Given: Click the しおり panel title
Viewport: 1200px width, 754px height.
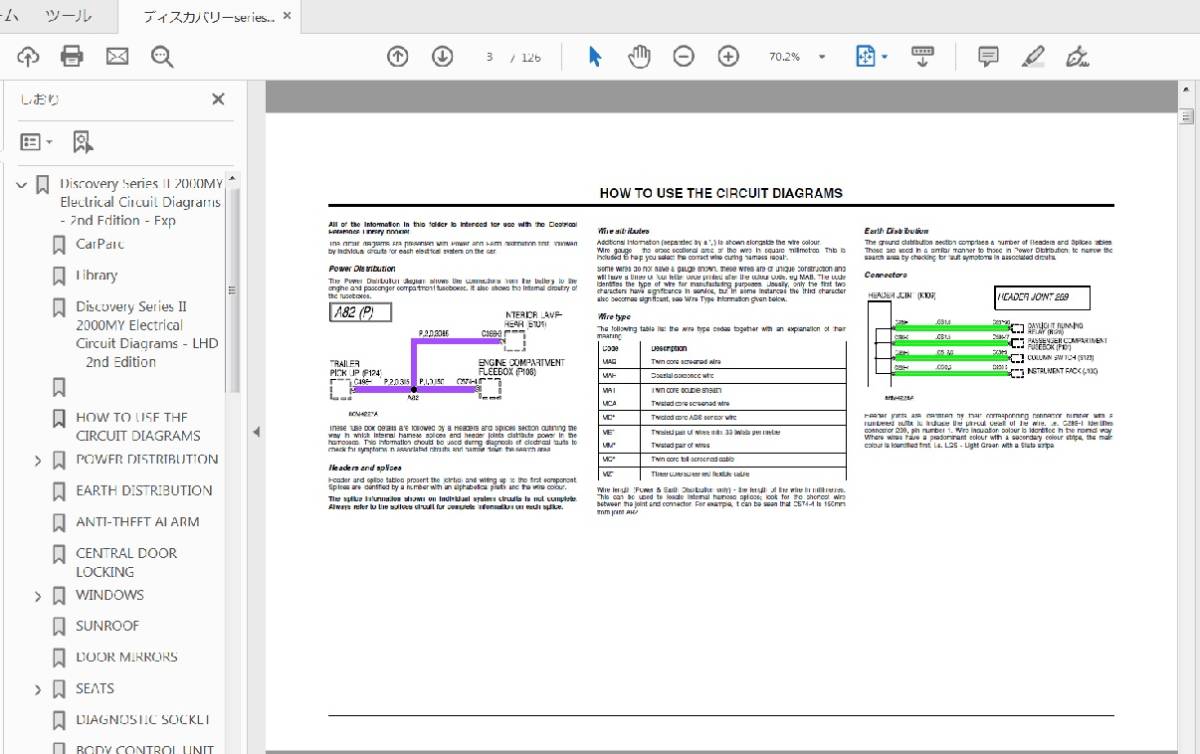Looking at the screenshot, I should (x=40, y=99).
